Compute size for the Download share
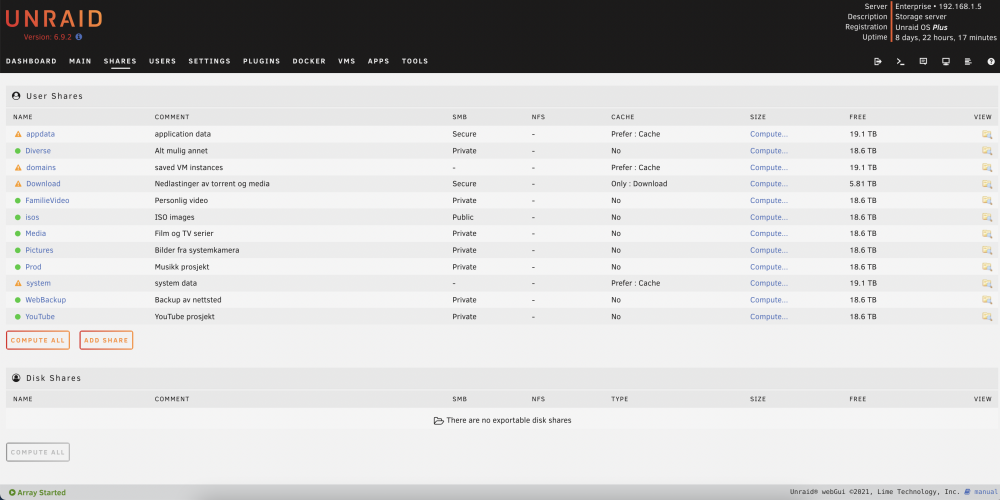1000x500 pixels. [768, 184]
